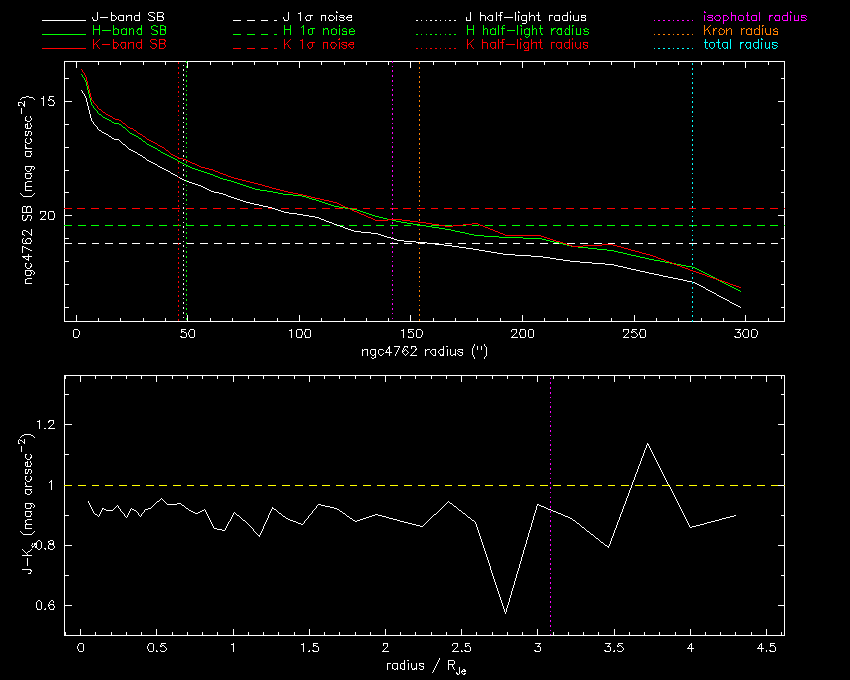The height and width of the screenshot is (680, 850).
Task: Click the 'H-band SB' legend label
Action: point(129,30)
